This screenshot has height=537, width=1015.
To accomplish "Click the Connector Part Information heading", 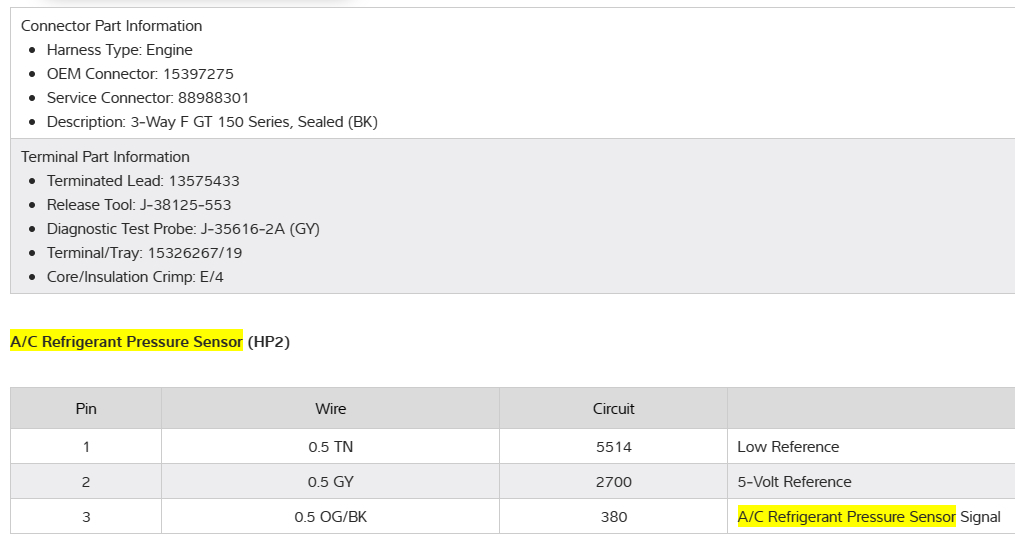I will [111, 26].
